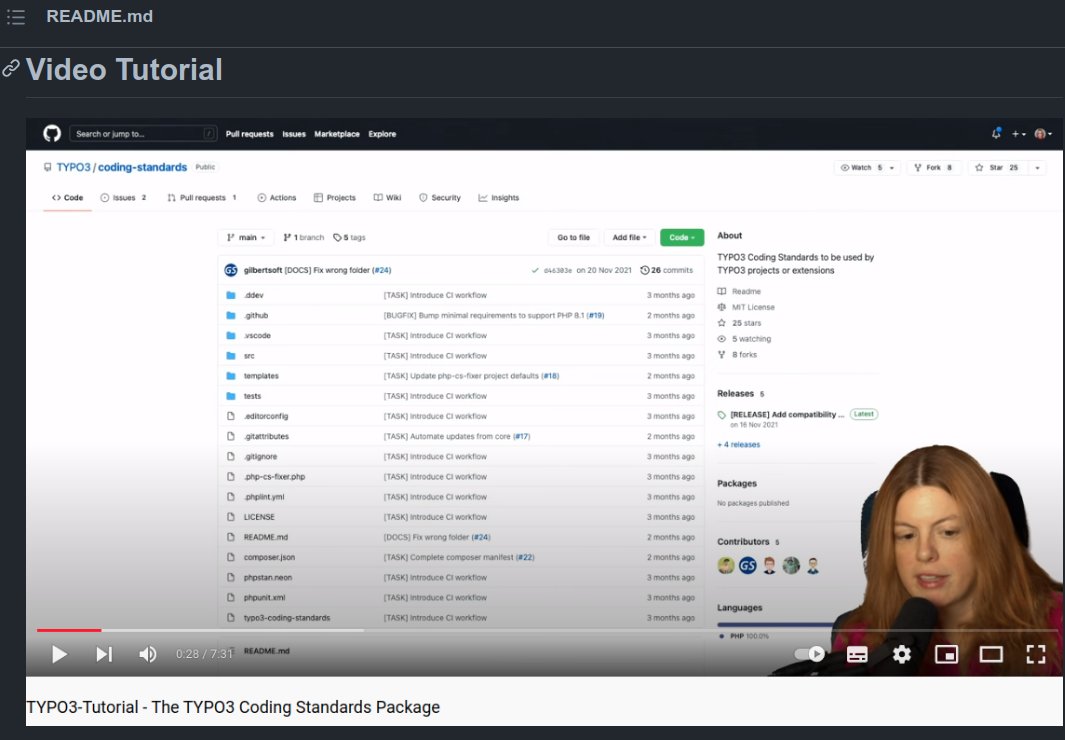Enable theater mode
Viewport: 1065px width, 740px height.
[991, 654]
